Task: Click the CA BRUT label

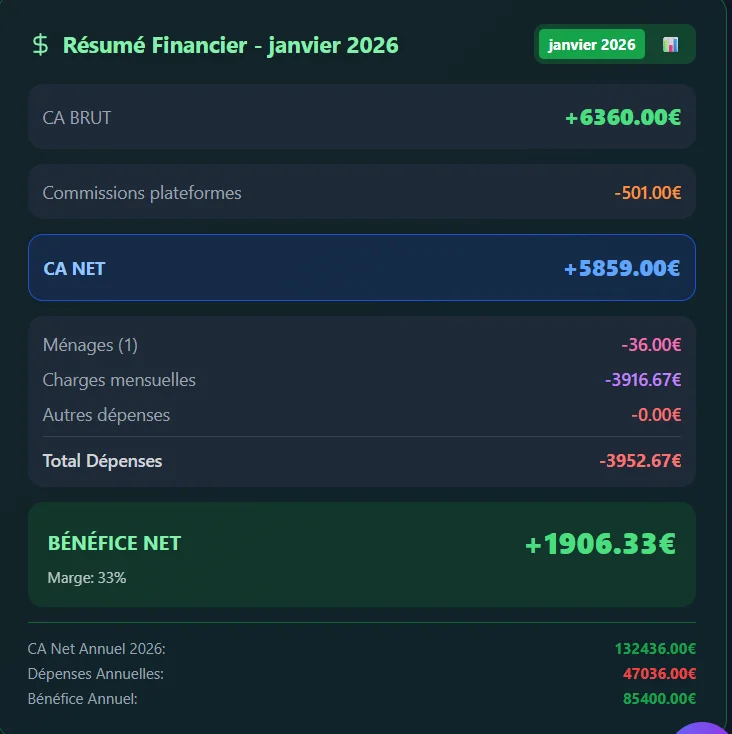Action: (77, 118)
